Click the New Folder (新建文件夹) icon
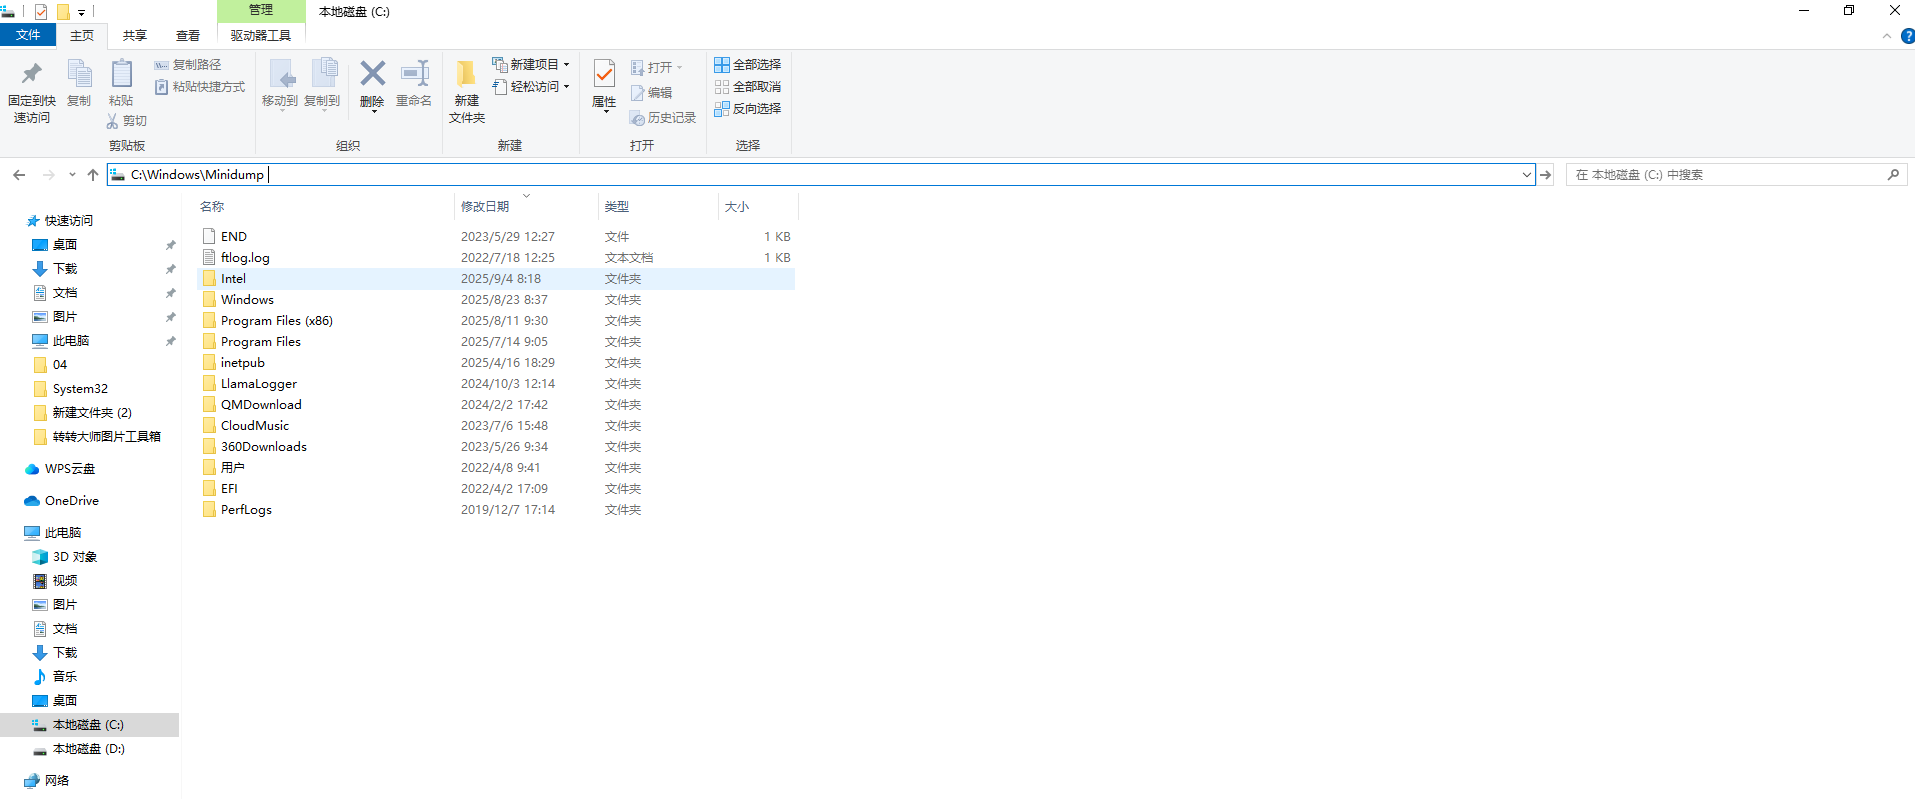 tap(466, 76)
